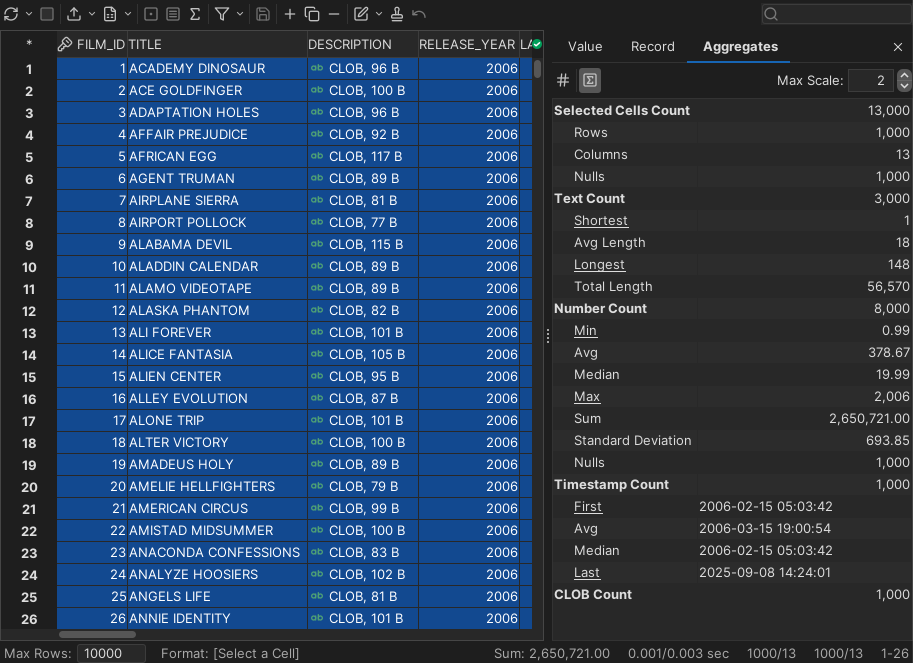913x663 pixels.
Task: Click the calculate aggregates sigma icon
Action: pos(194,14)
